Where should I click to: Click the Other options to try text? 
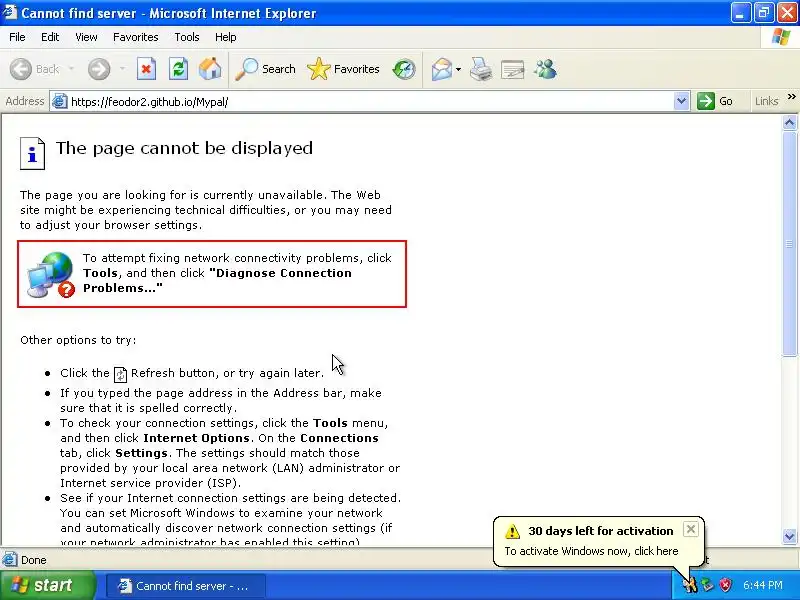78,340
